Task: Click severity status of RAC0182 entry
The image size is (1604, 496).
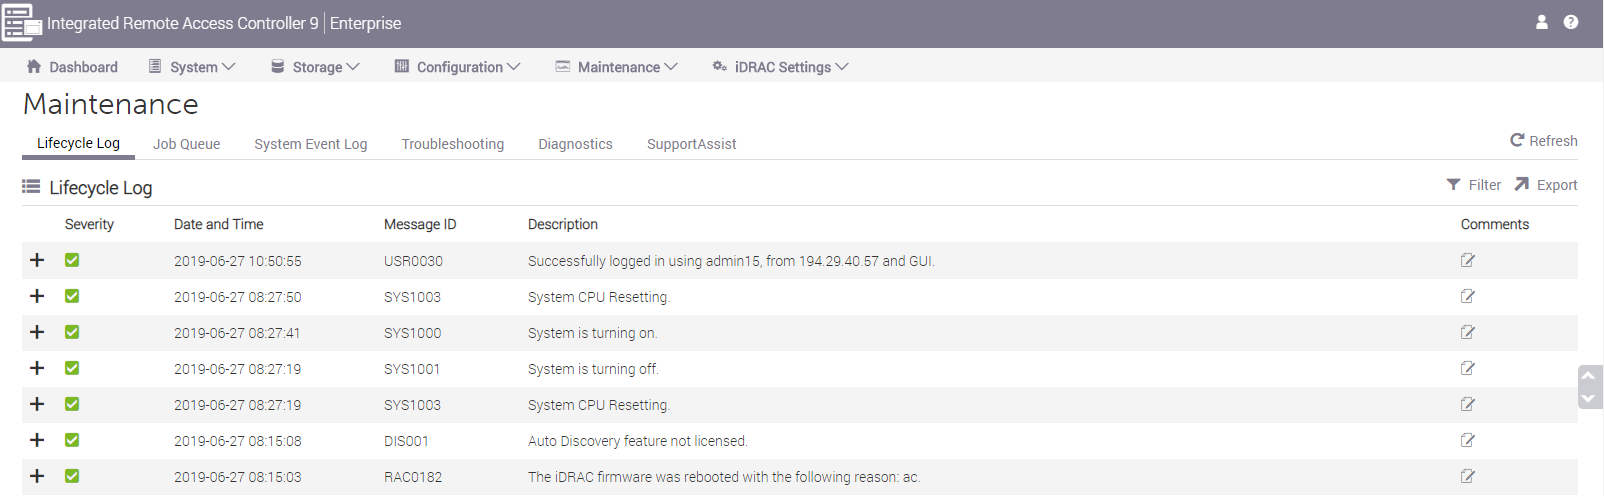Action: (72, 476)
